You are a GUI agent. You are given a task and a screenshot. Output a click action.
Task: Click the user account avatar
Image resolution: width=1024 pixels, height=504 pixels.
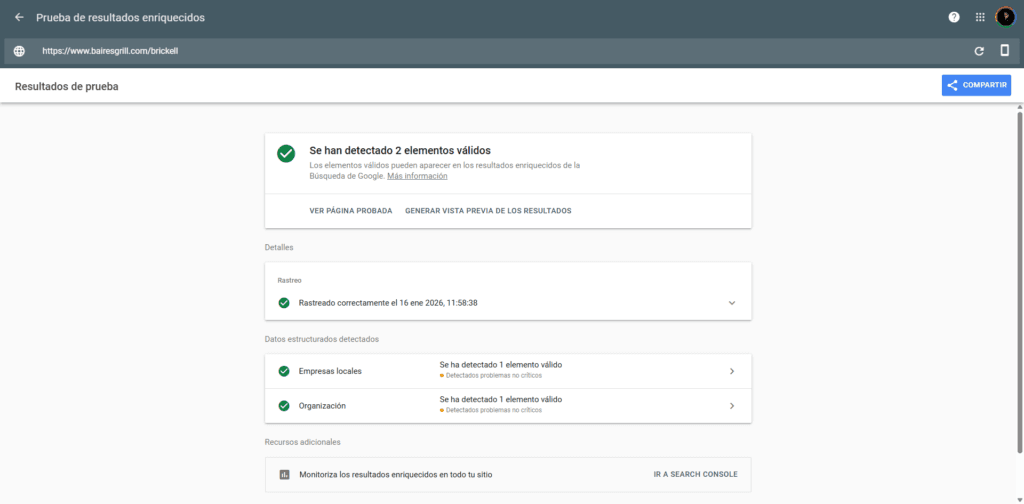[1005, 17]
